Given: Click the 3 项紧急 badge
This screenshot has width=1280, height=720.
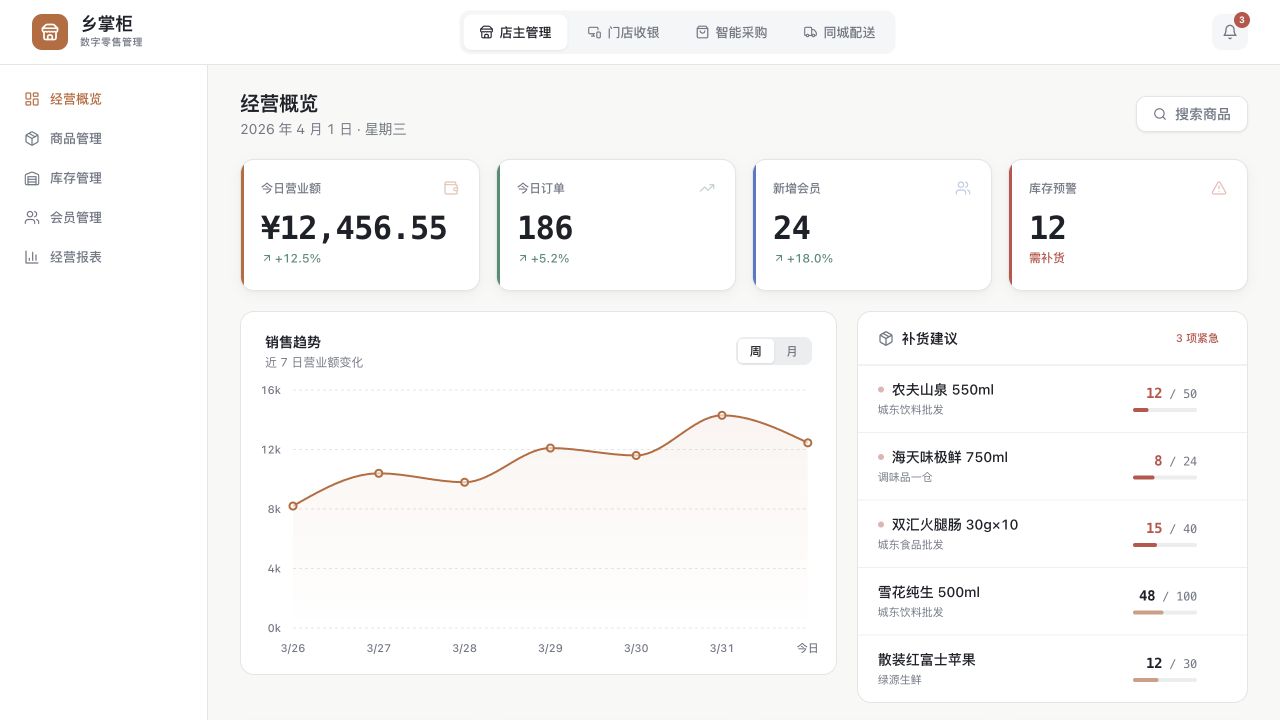Looking at the screenshot, I should 1197,338.
